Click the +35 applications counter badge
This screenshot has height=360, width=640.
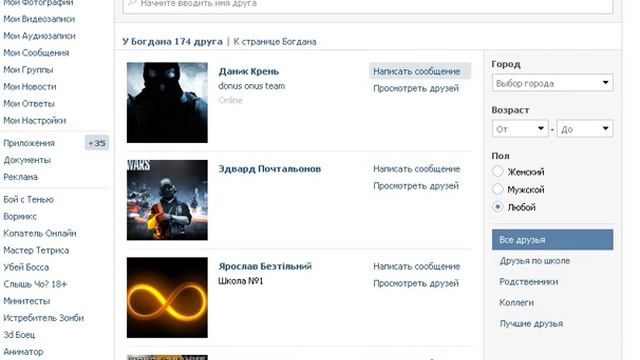click(x=97, y=143)
